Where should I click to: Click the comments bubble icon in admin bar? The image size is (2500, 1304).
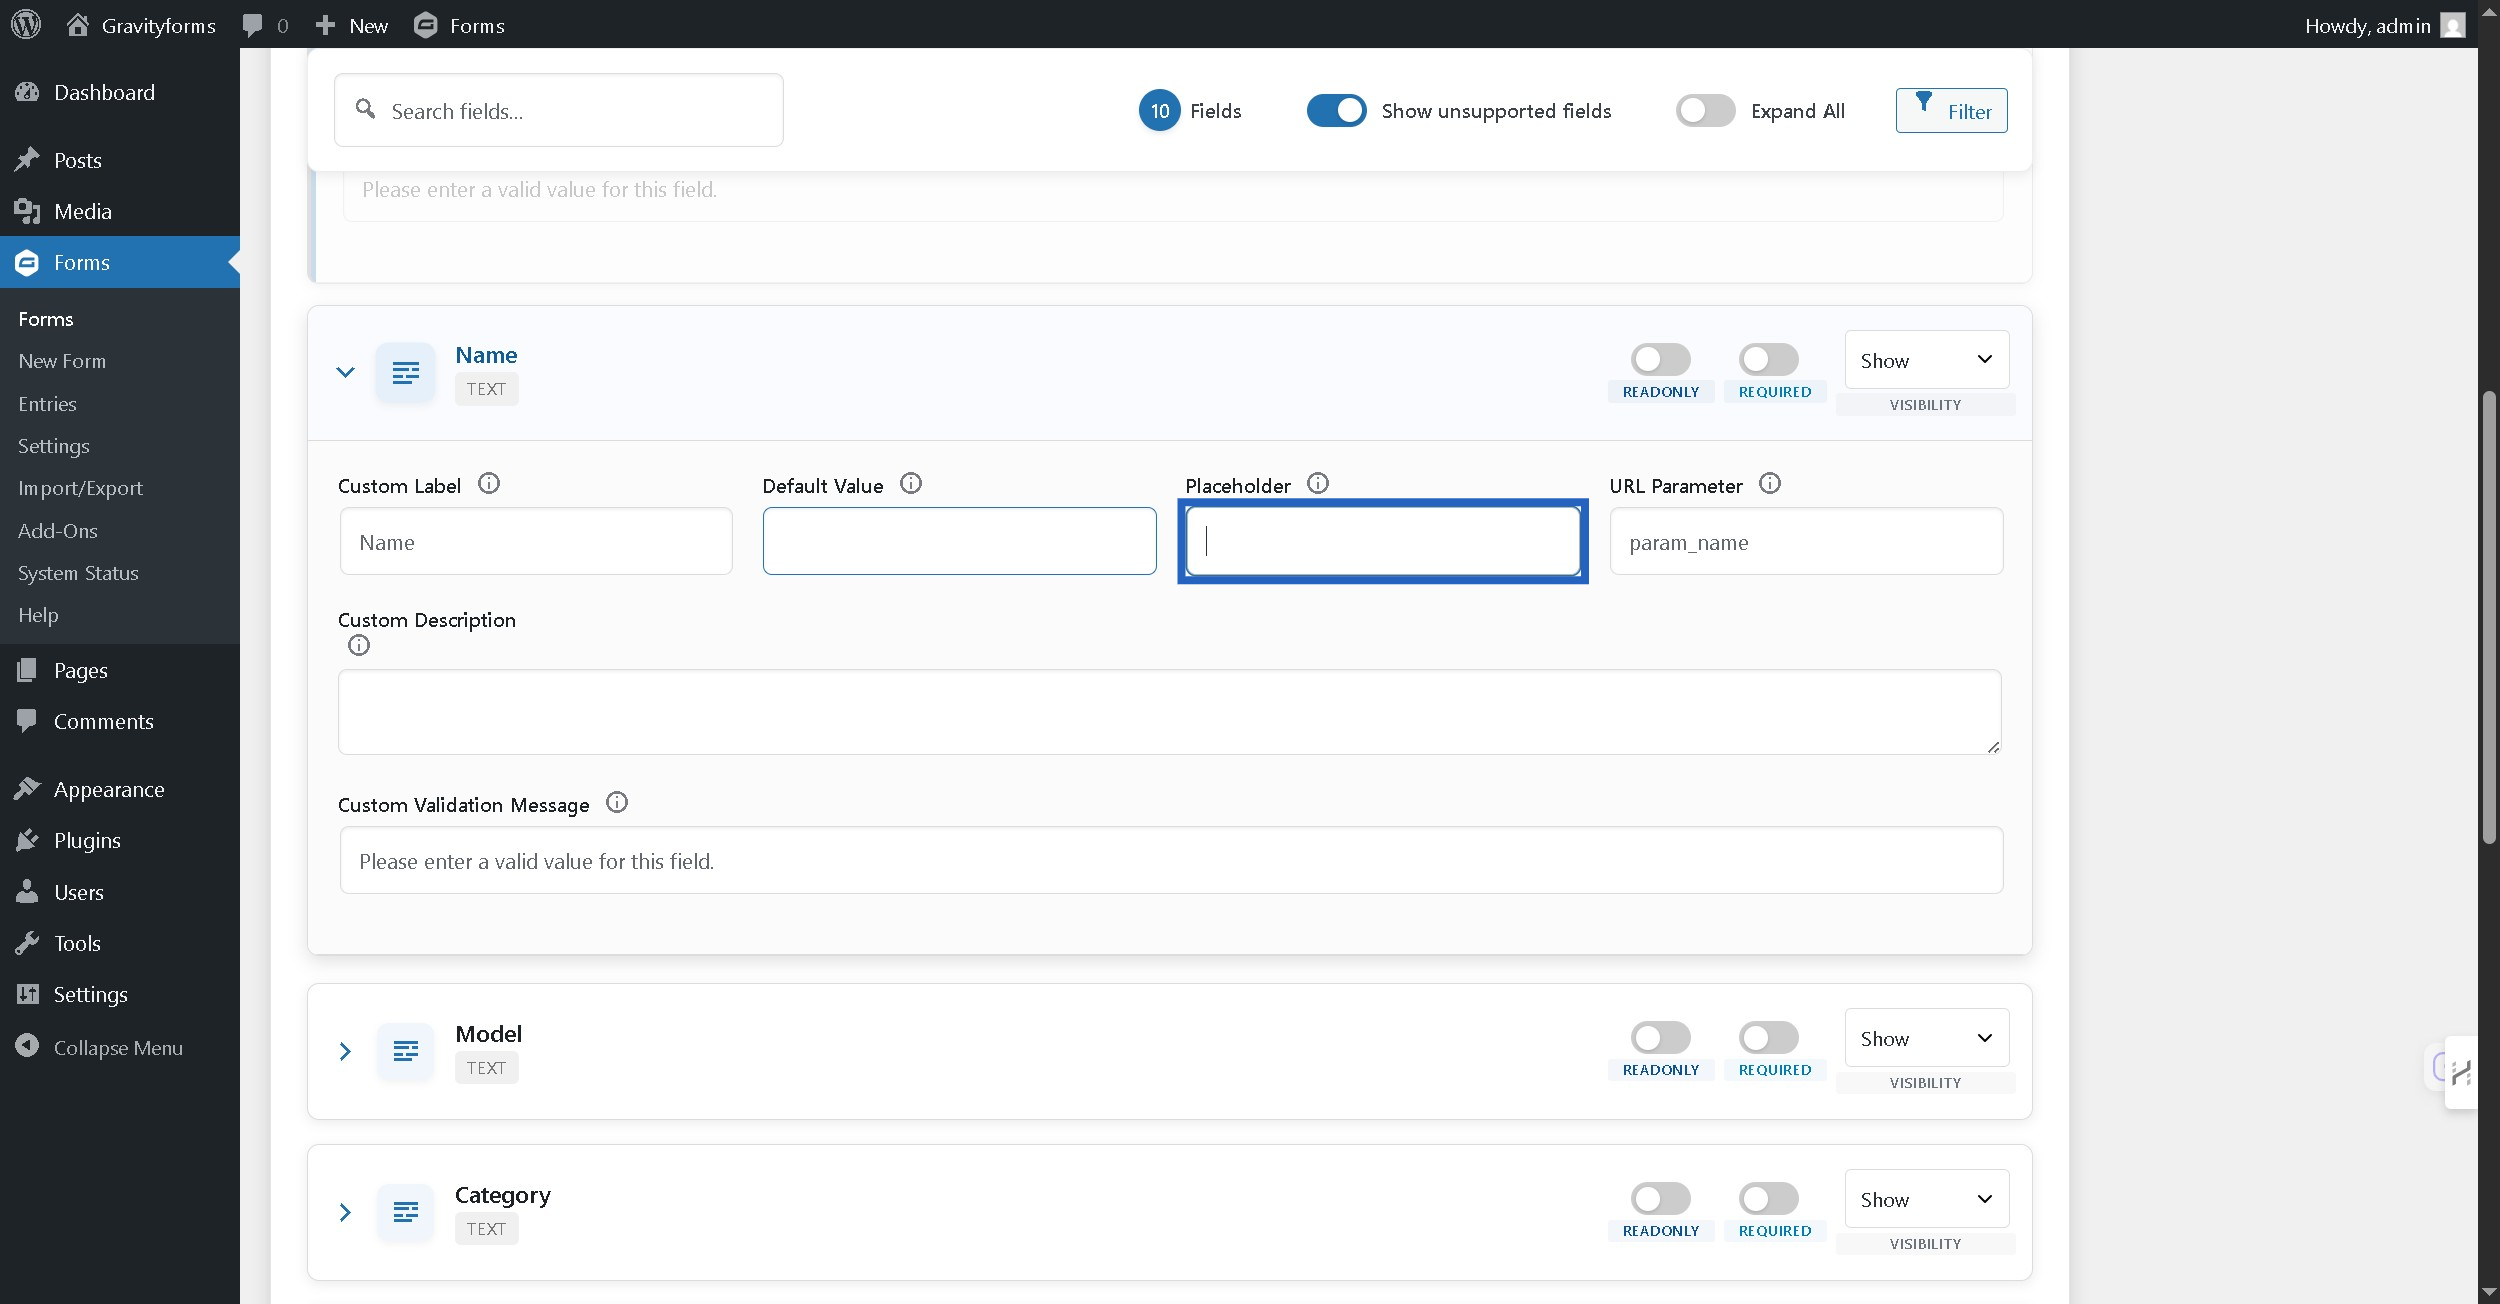[253, 25]
